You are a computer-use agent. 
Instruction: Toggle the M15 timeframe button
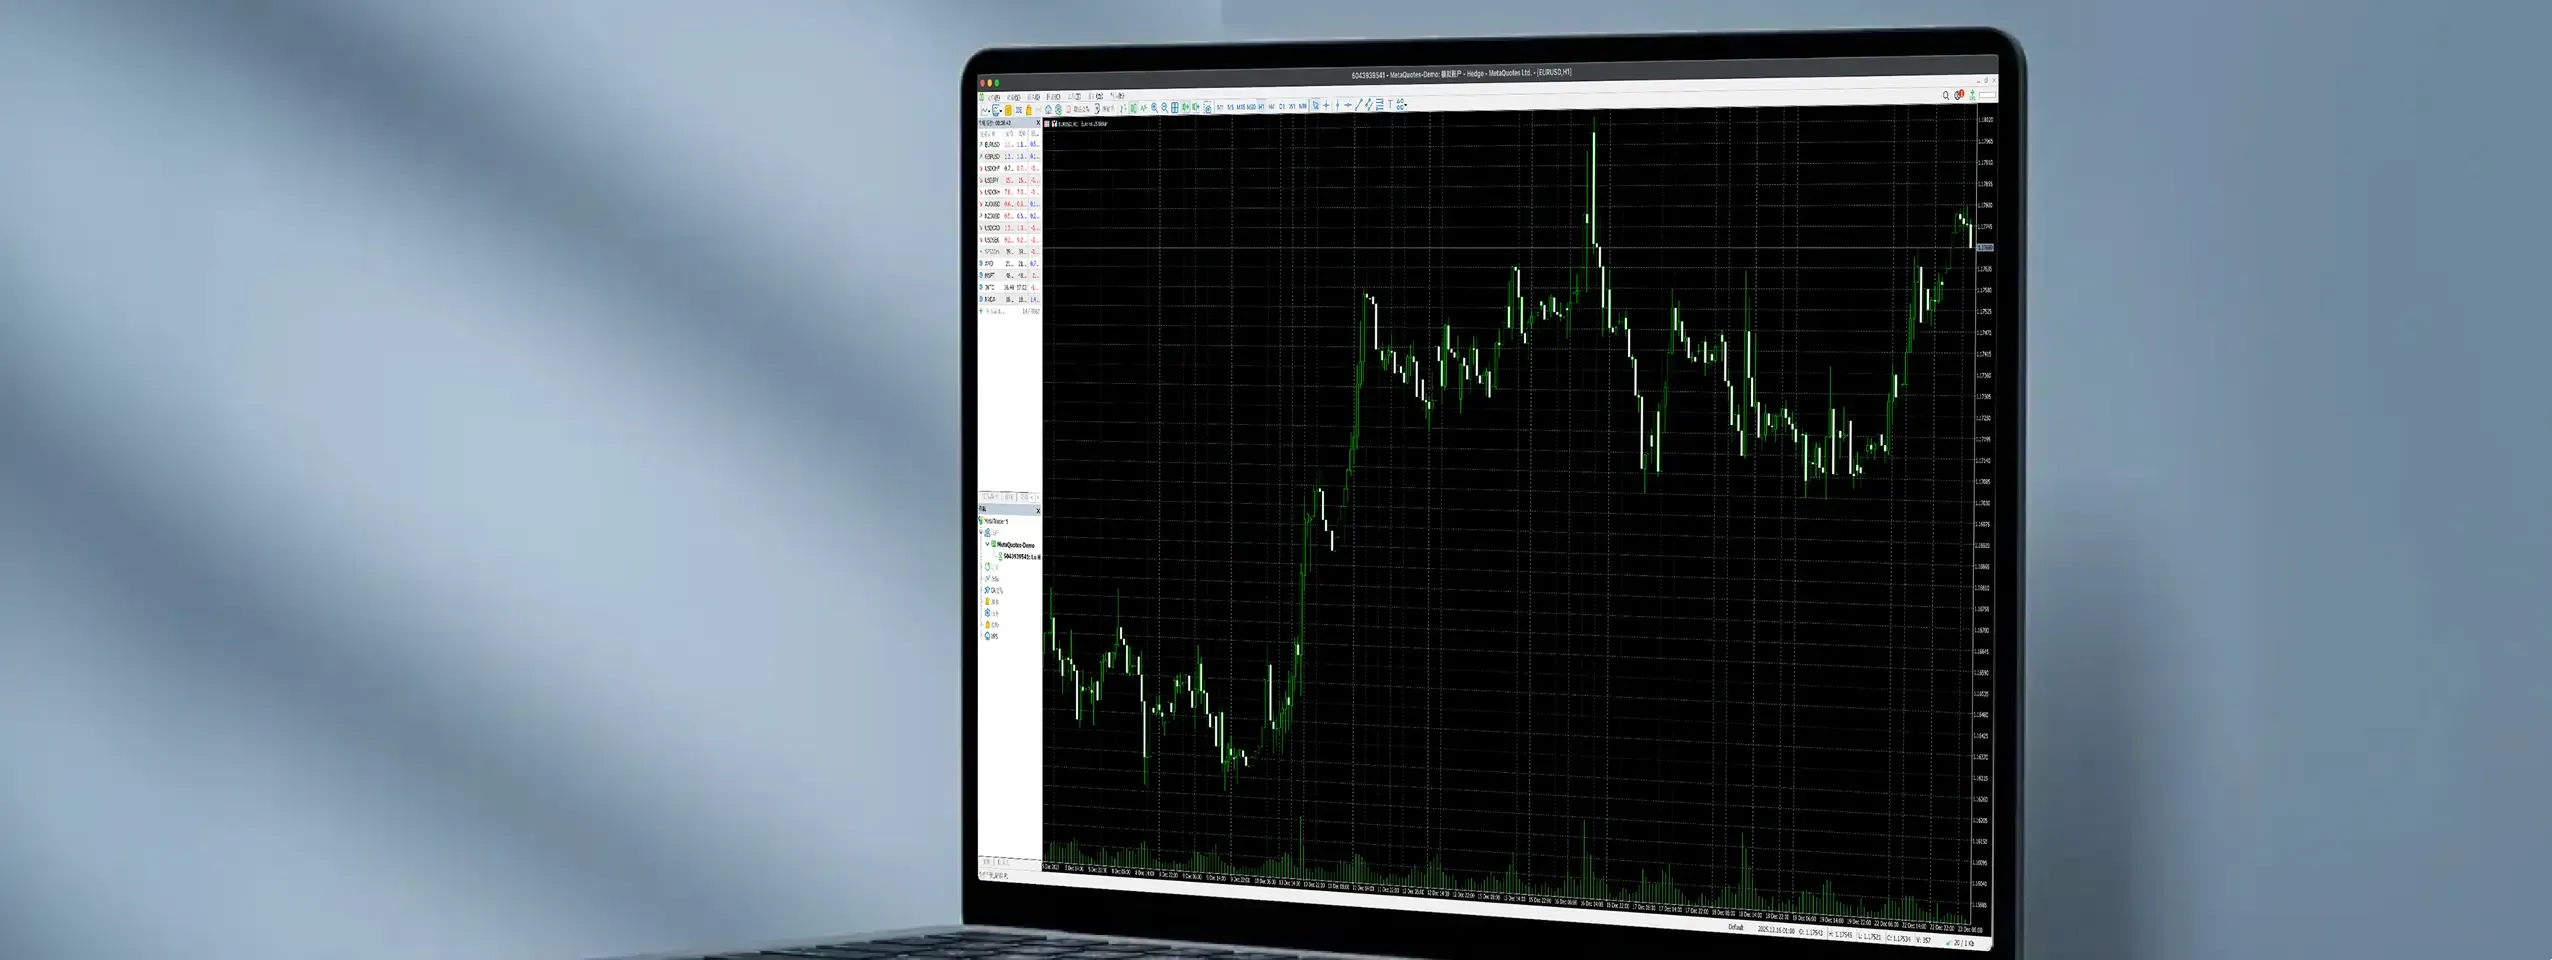[x=1239, y=106]
